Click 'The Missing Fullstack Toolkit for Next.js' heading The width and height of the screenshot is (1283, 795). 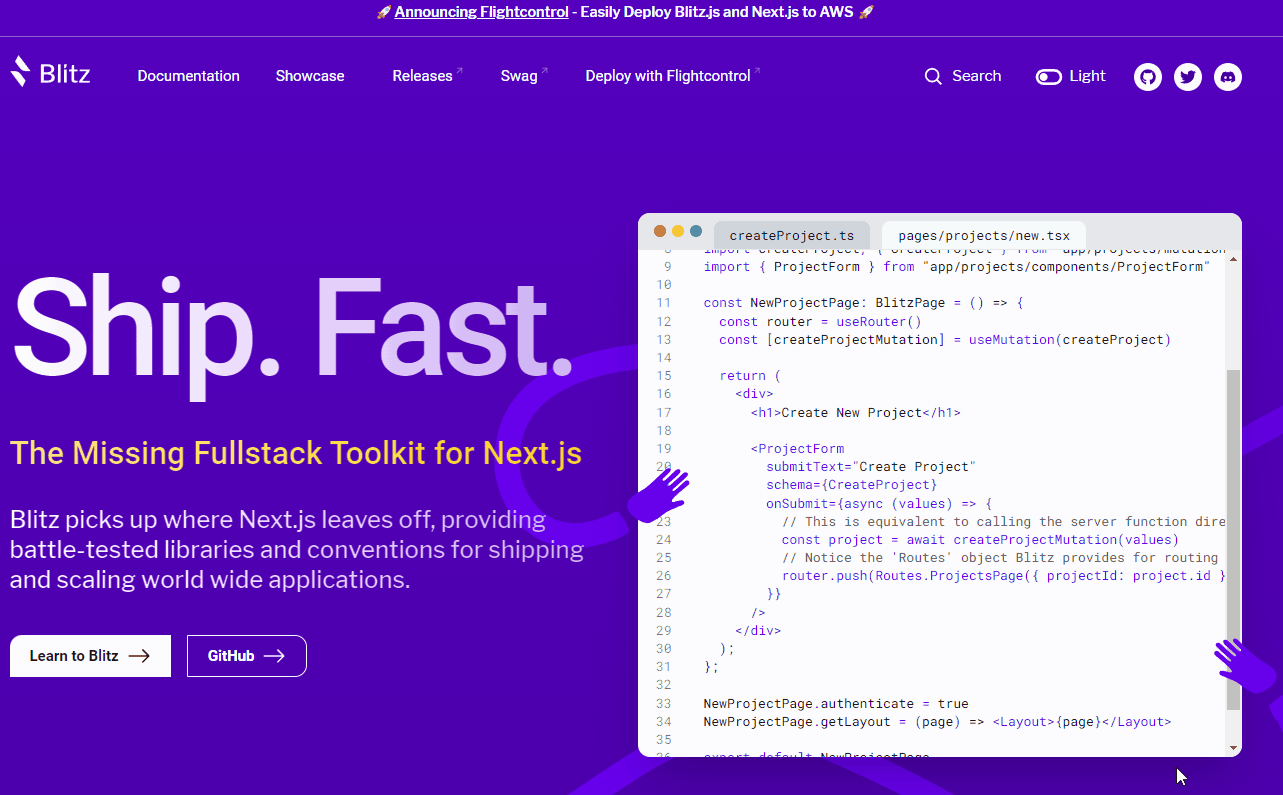296,453
